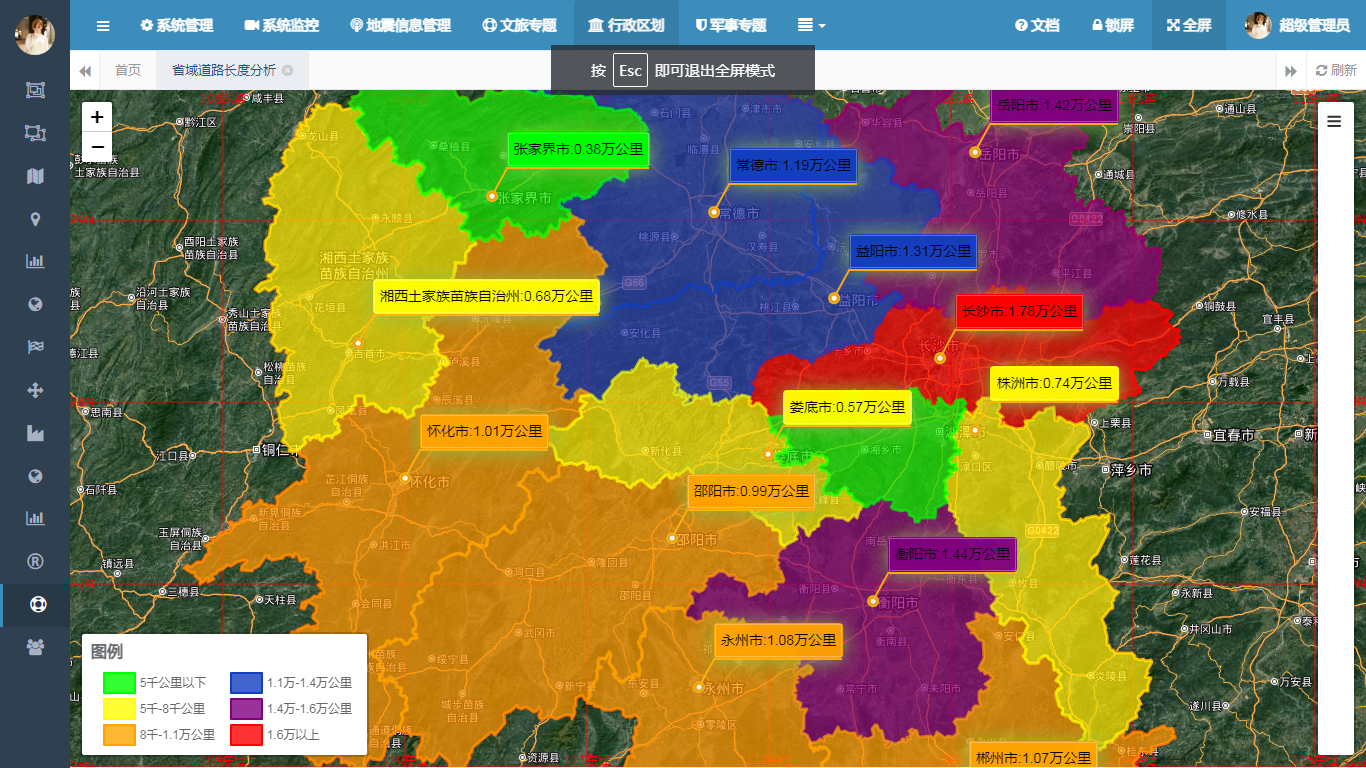Click the 永州市:1.08万公里 label
Viewport: 1366px width, 768px height.
tap(778, 641)
